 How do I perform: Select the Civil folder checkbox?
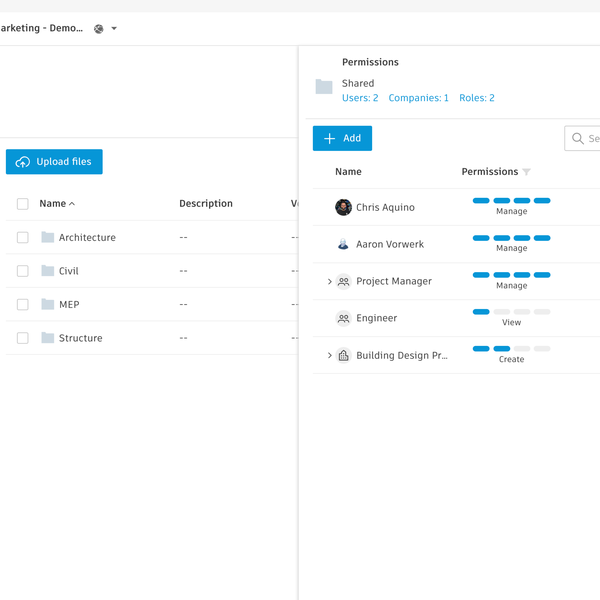[x=23, y=271]
